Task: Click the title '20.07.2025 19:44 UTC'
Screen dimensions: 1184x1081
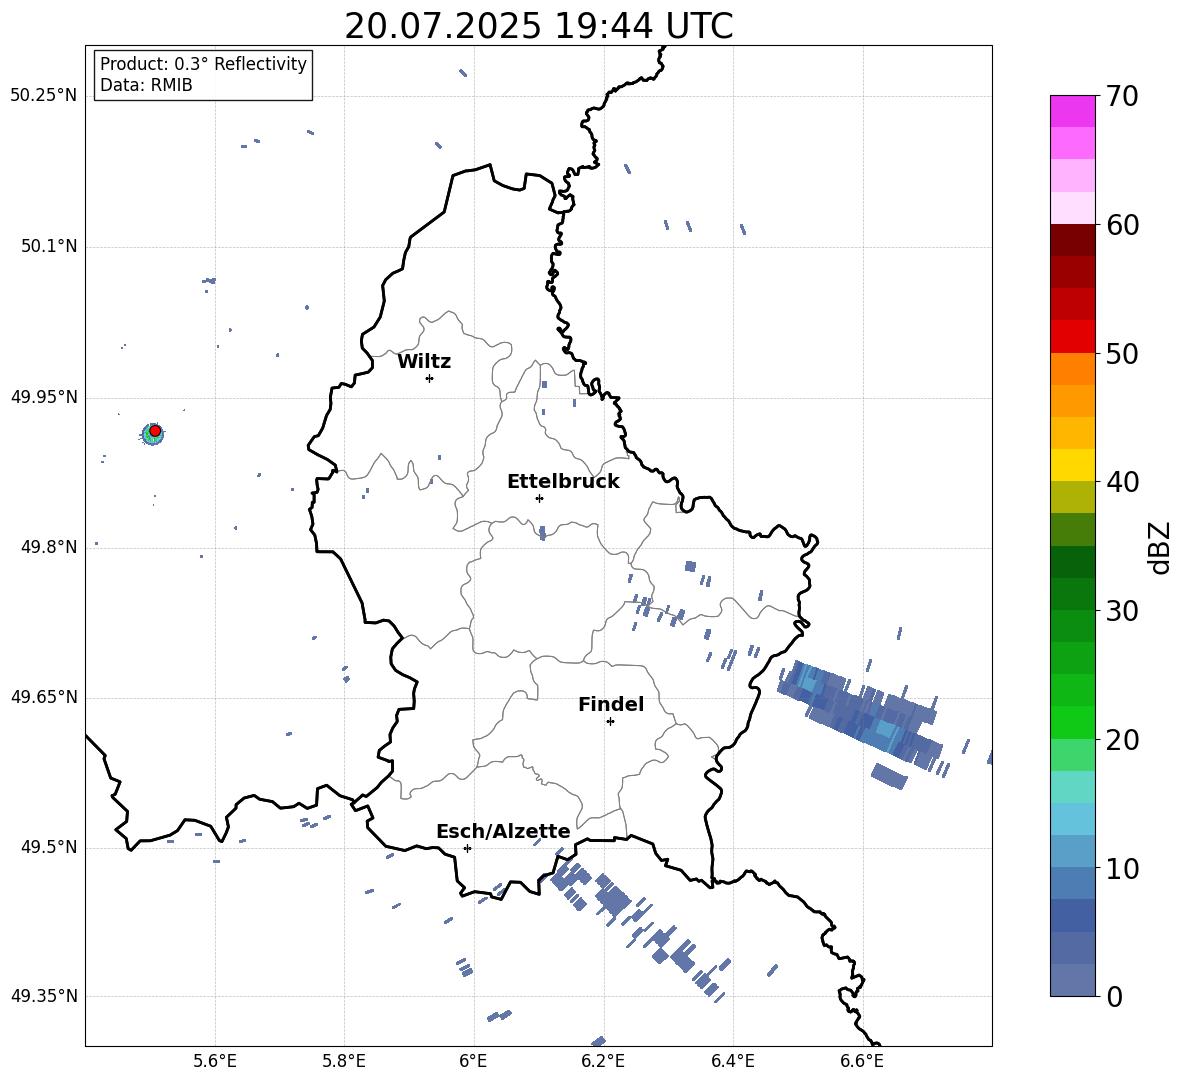Action: coord(538,26)
